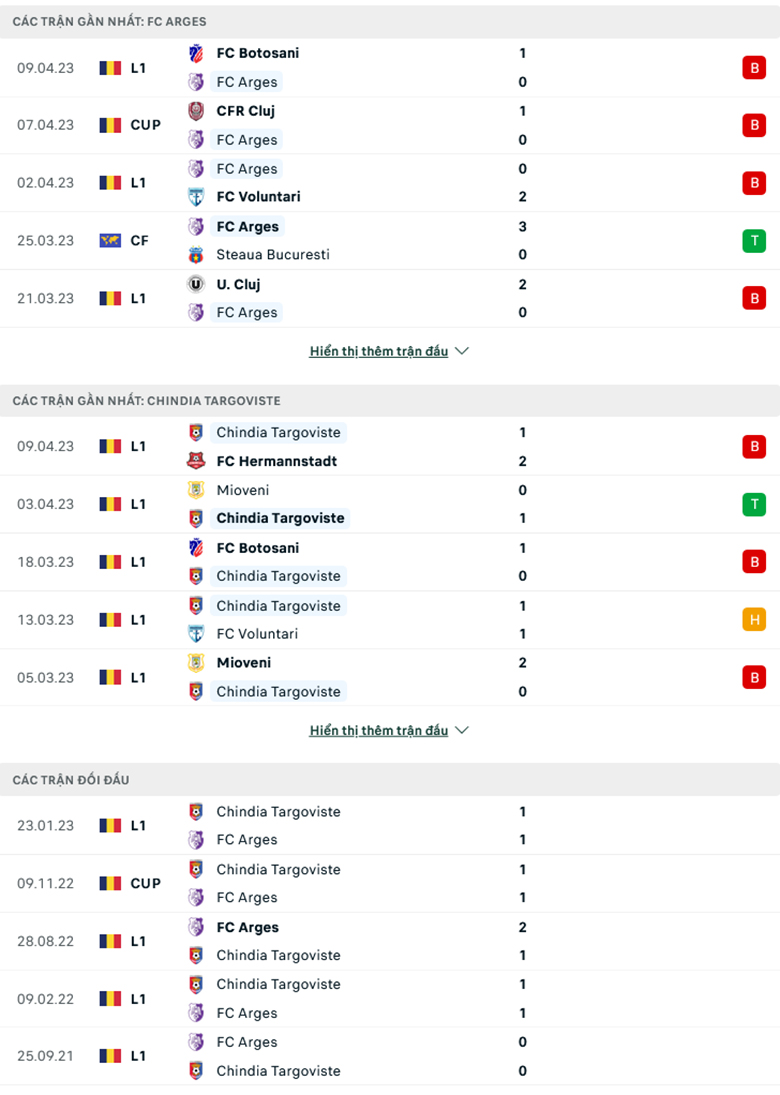780x1095 pixels.
Task: Expand more FC Arges matches via chevron
Action: click(x=461, y=351)
